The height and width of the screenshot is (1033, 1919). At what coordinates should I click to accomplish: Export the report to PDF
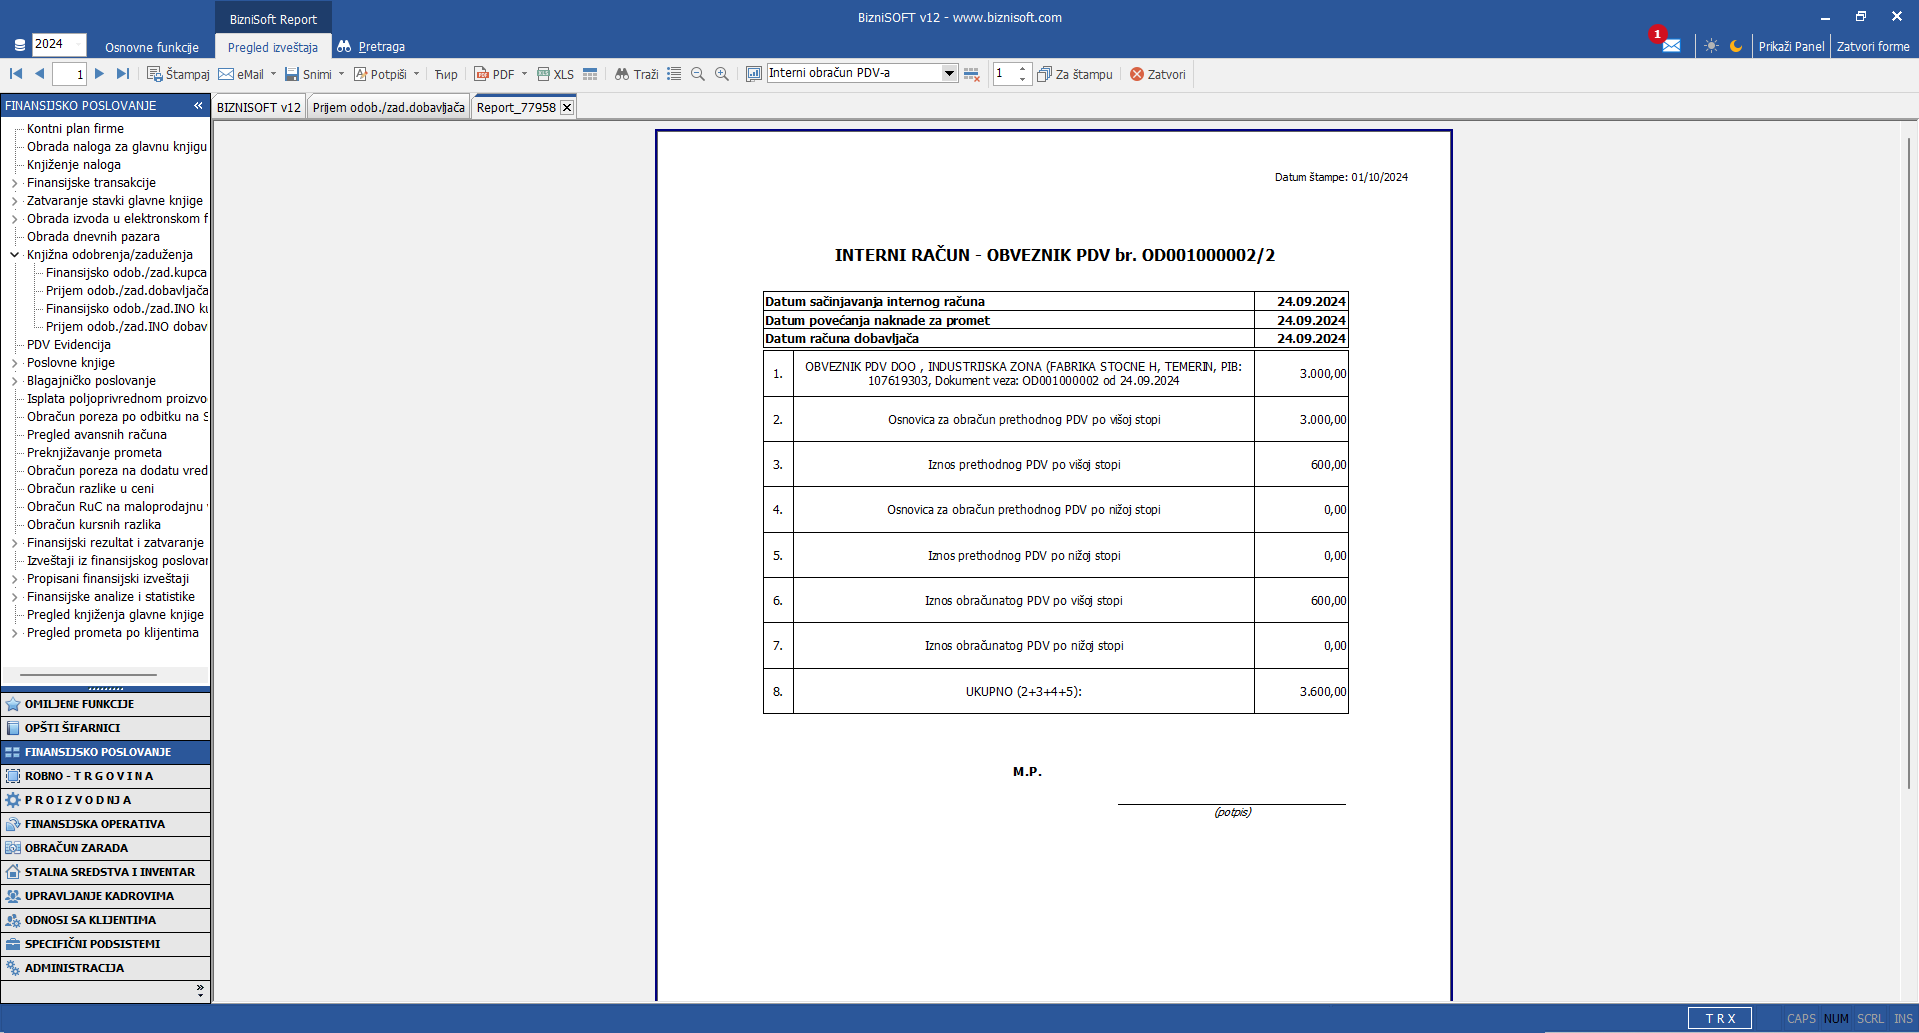pos(495,74)
